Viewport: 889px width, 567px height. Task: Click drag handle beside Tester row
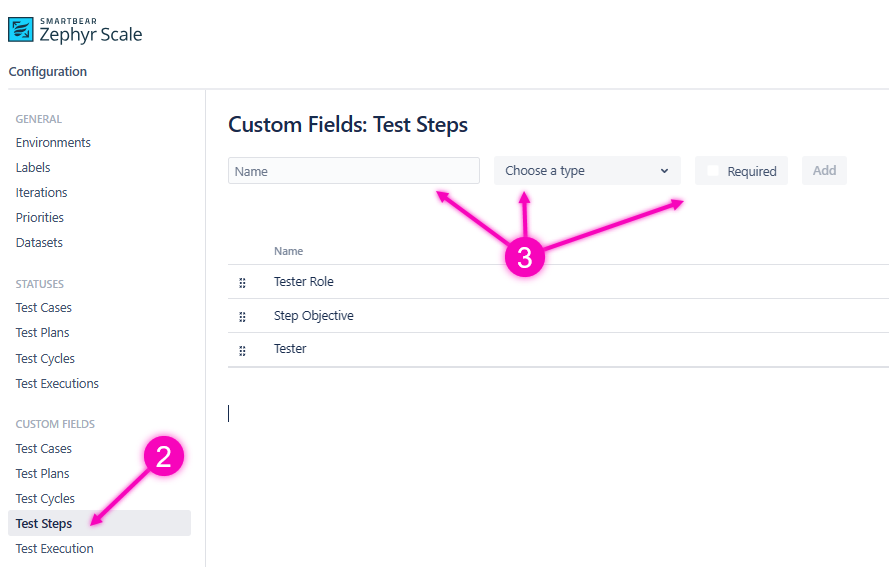[x=242, y=350]
